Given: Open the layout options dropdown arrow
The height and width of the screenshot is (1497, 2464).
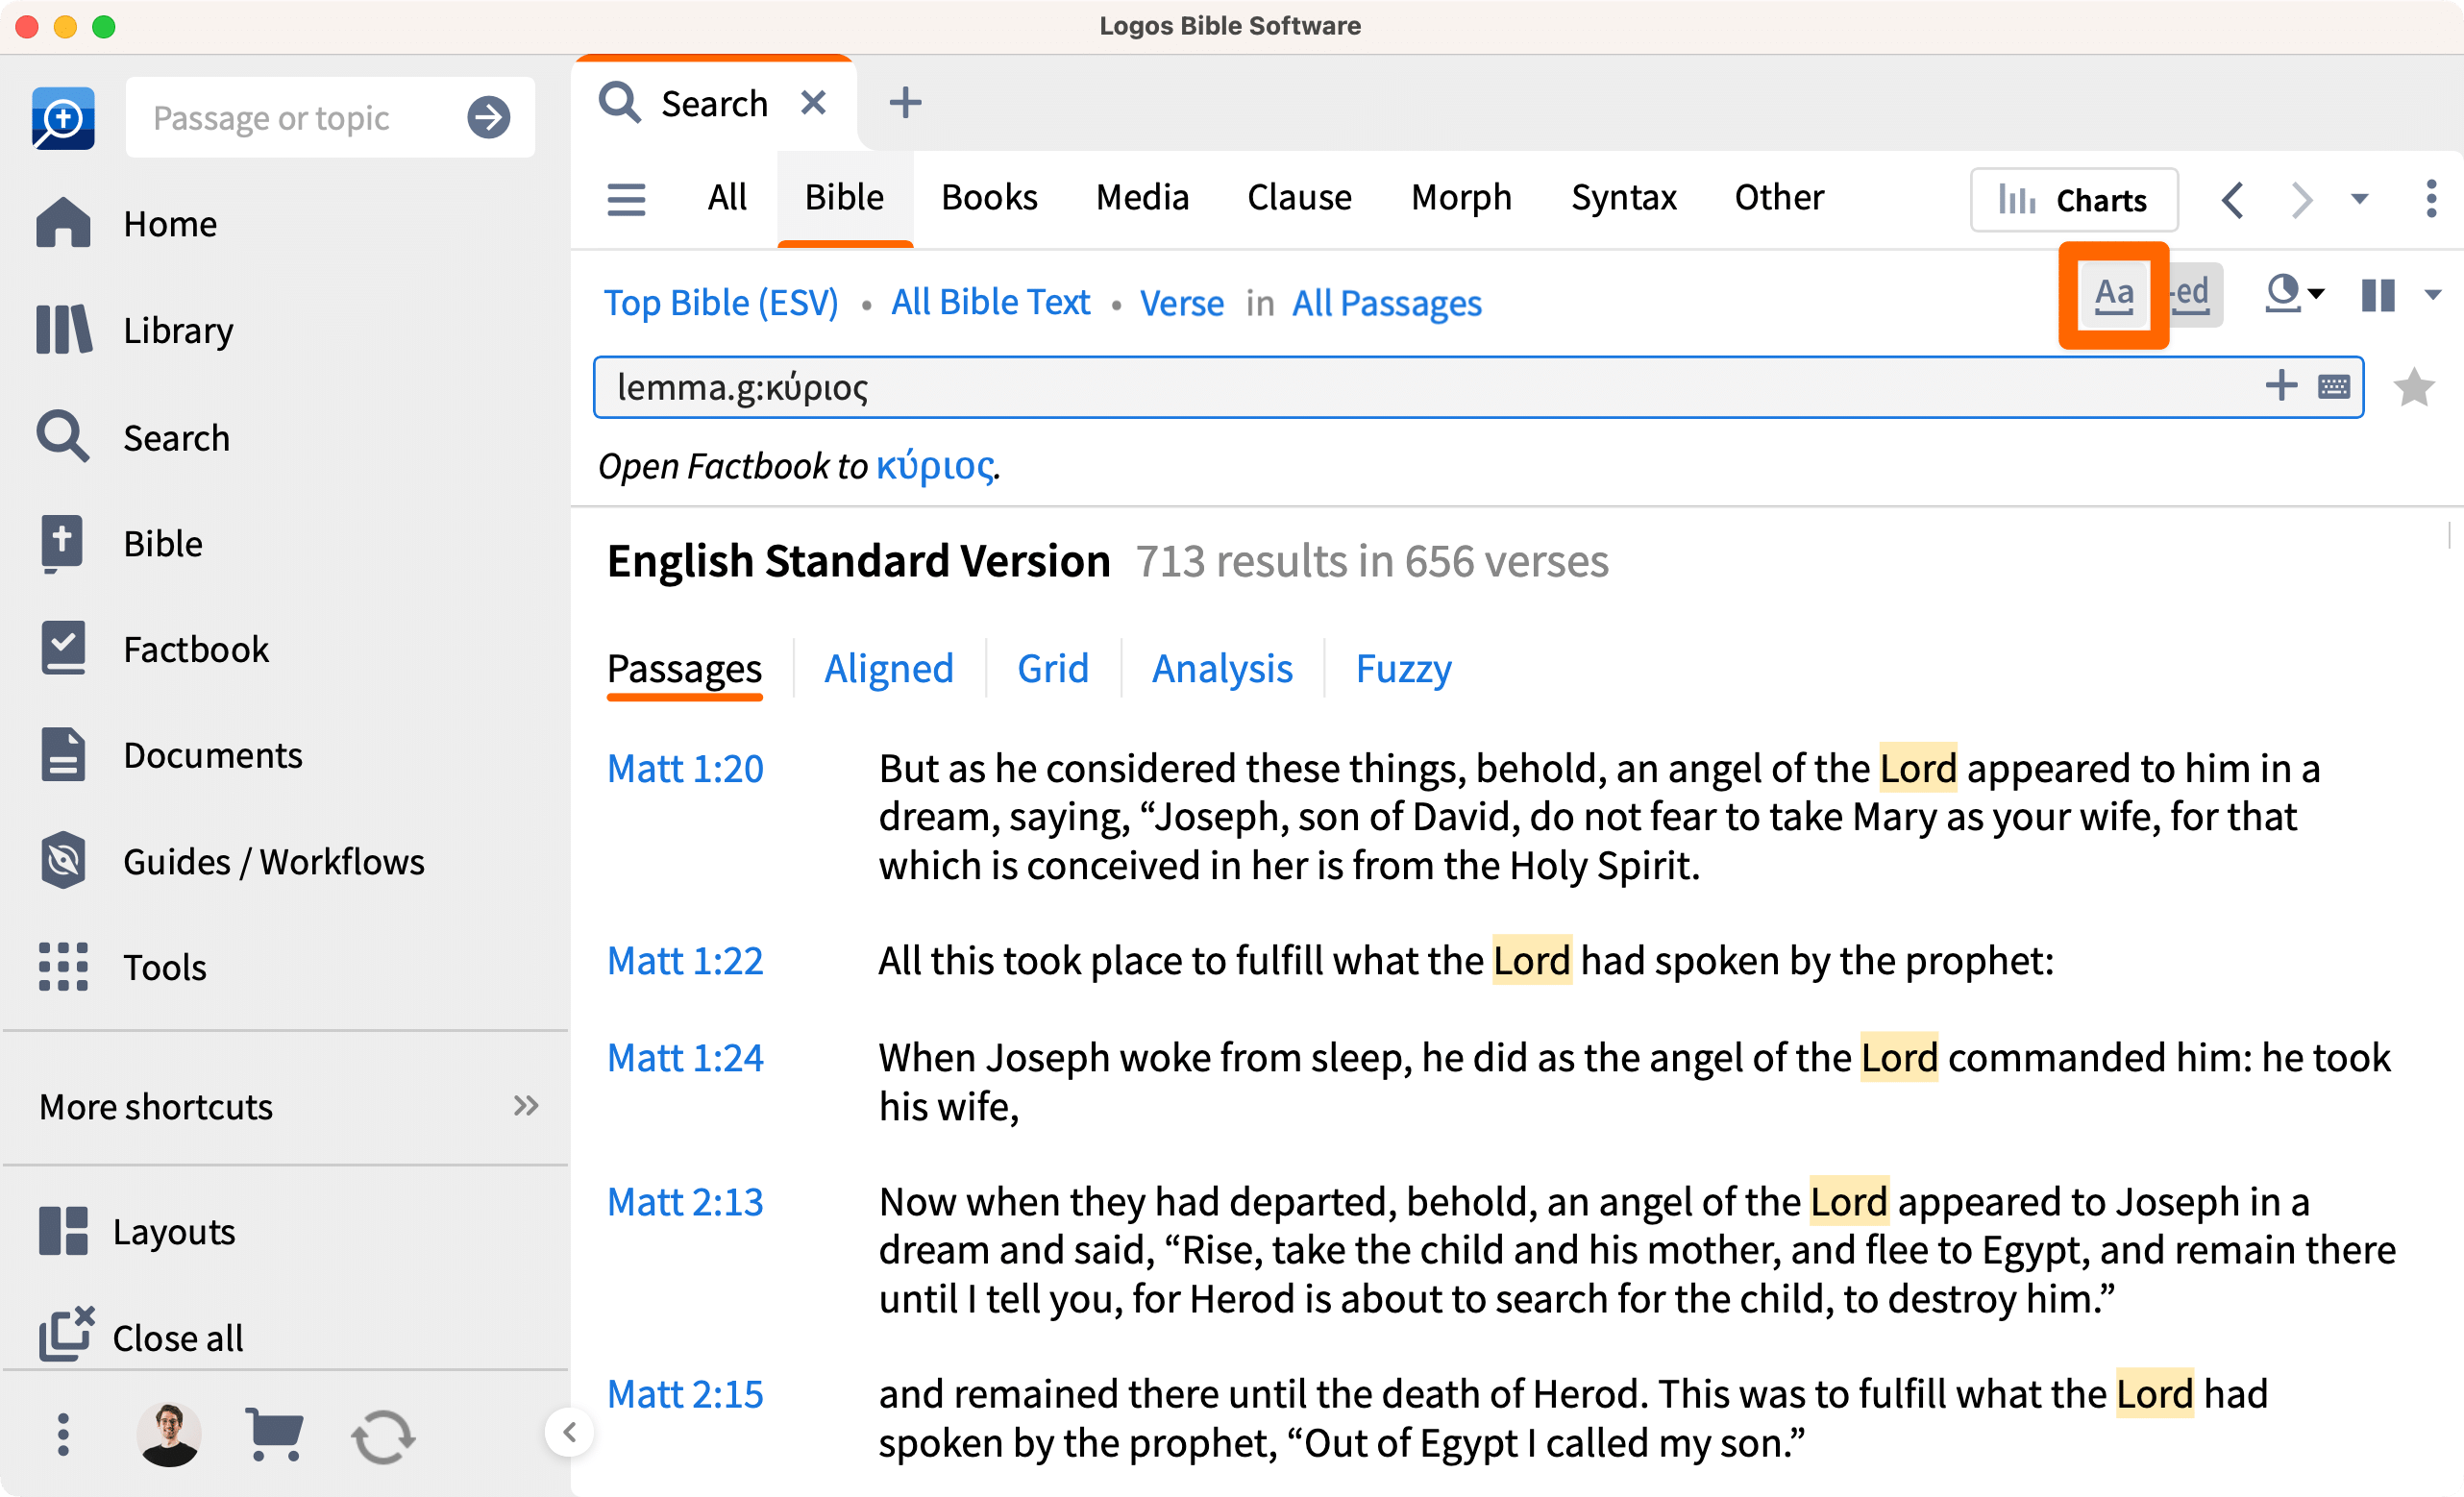Looking at the screenshot, I should click(2432, 294).
